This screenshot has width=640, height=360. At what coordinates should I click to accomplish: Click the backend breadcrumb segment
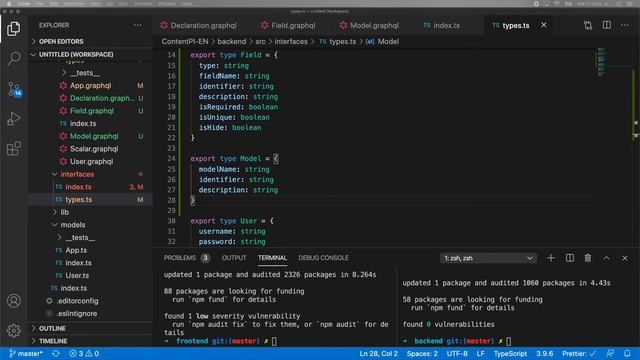click(231, 42)
